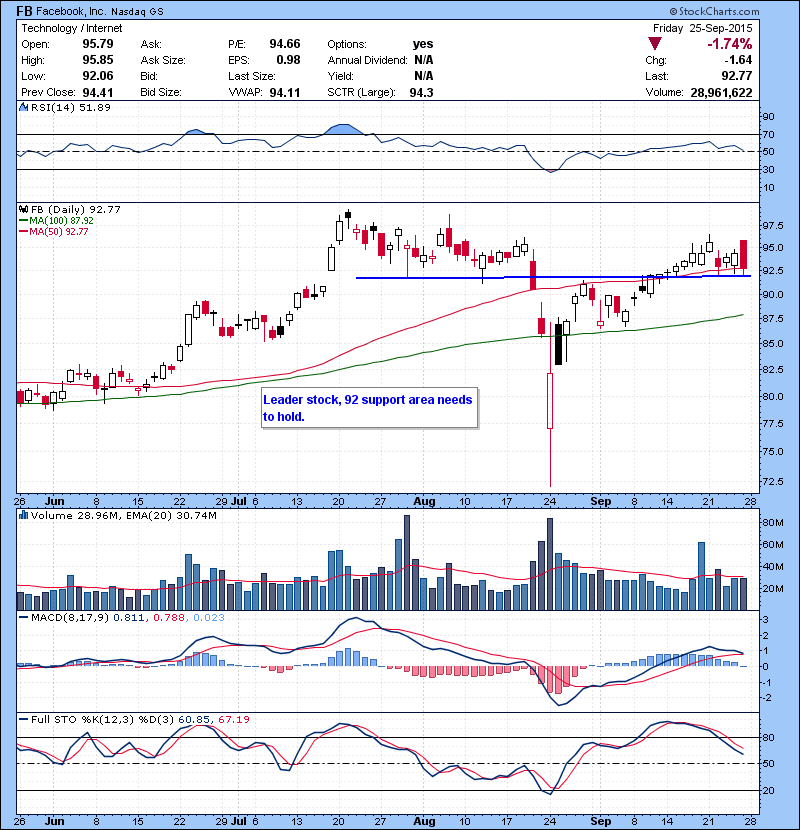Click the Volume value 28,961,622
Viewport: 800px width, 830px height.
point(721,93)
